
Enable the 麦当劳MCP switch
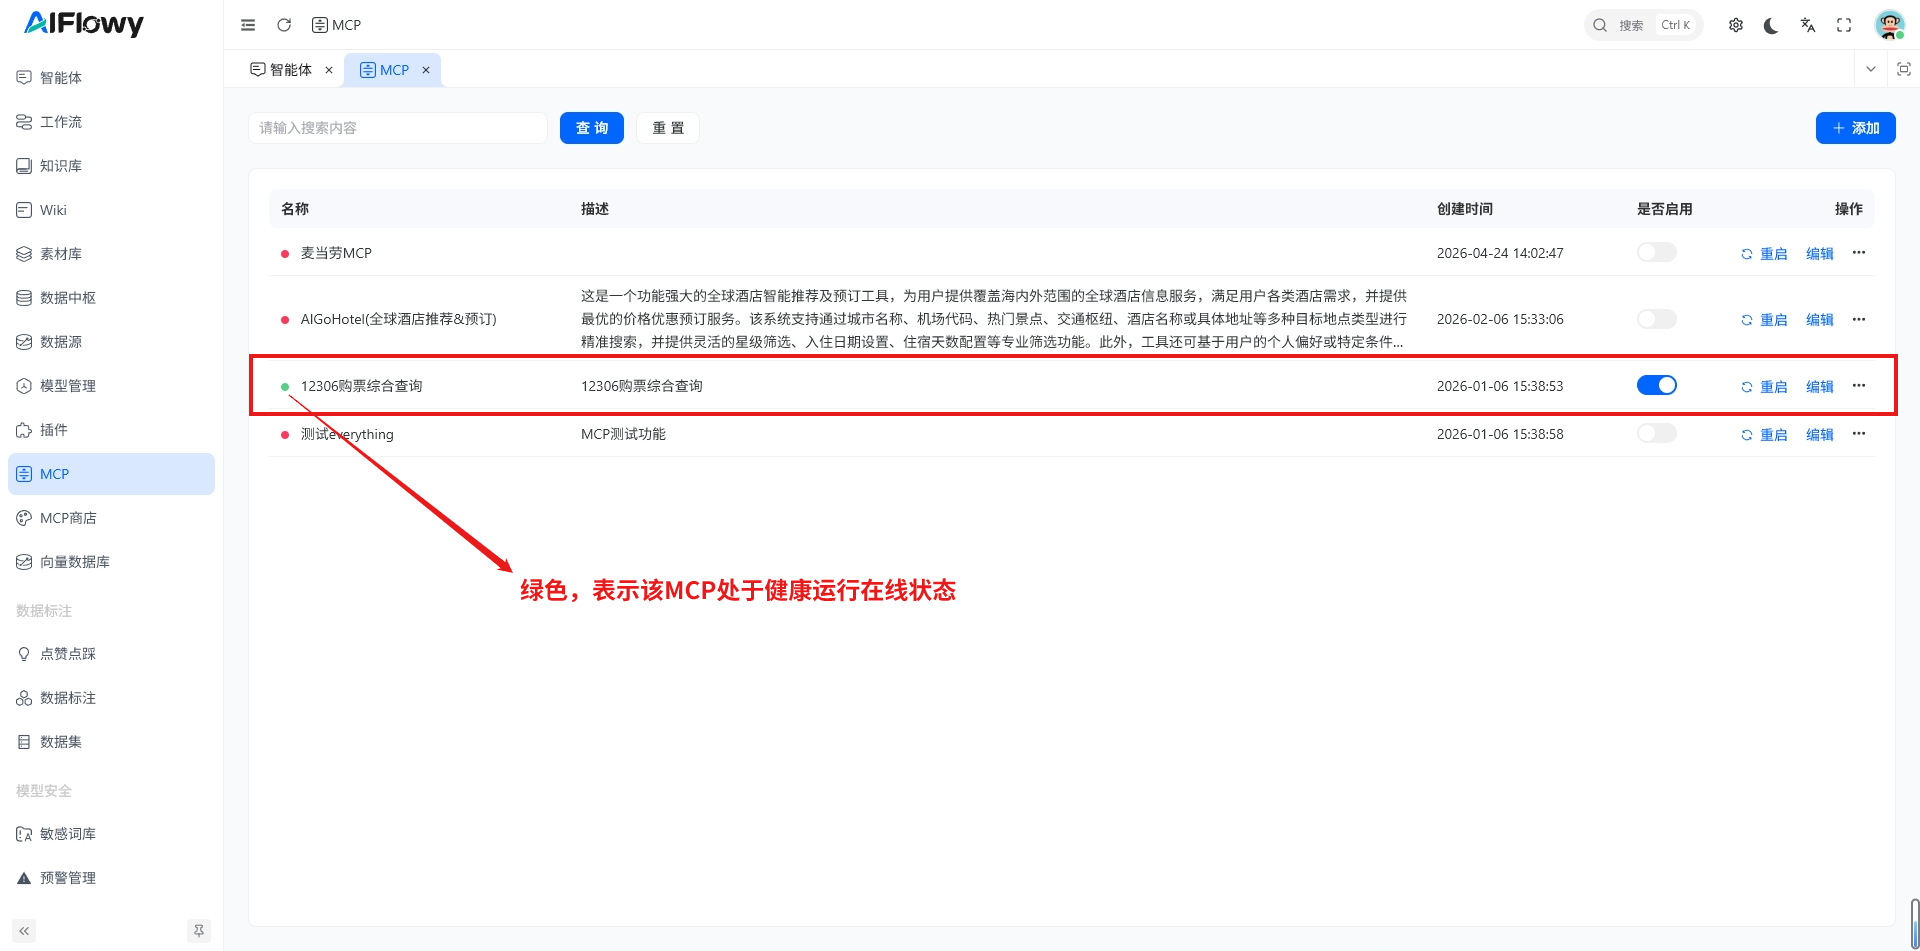(x=1657, y=253)
